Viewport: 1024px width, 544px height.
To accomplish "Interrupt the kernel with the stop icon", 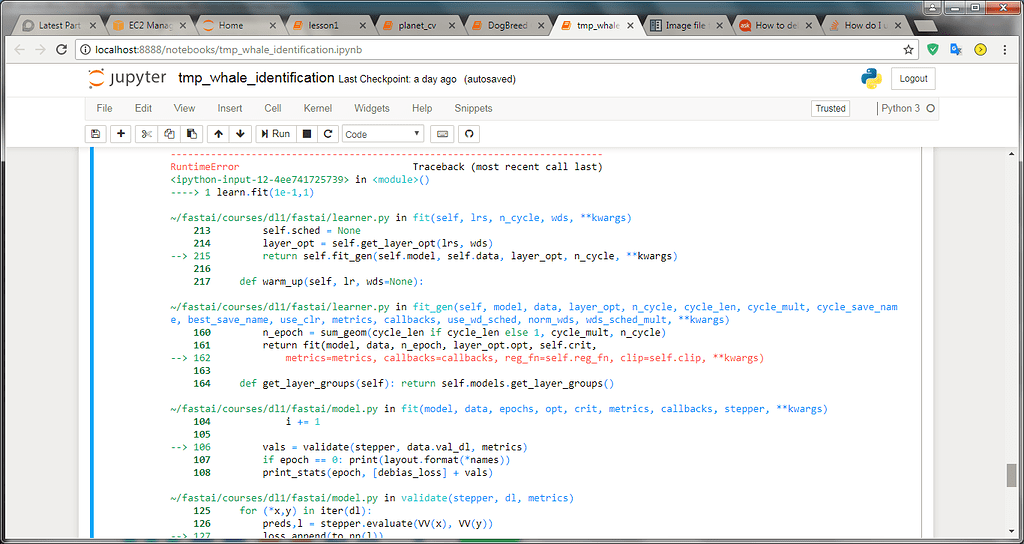I will [307, 134].
